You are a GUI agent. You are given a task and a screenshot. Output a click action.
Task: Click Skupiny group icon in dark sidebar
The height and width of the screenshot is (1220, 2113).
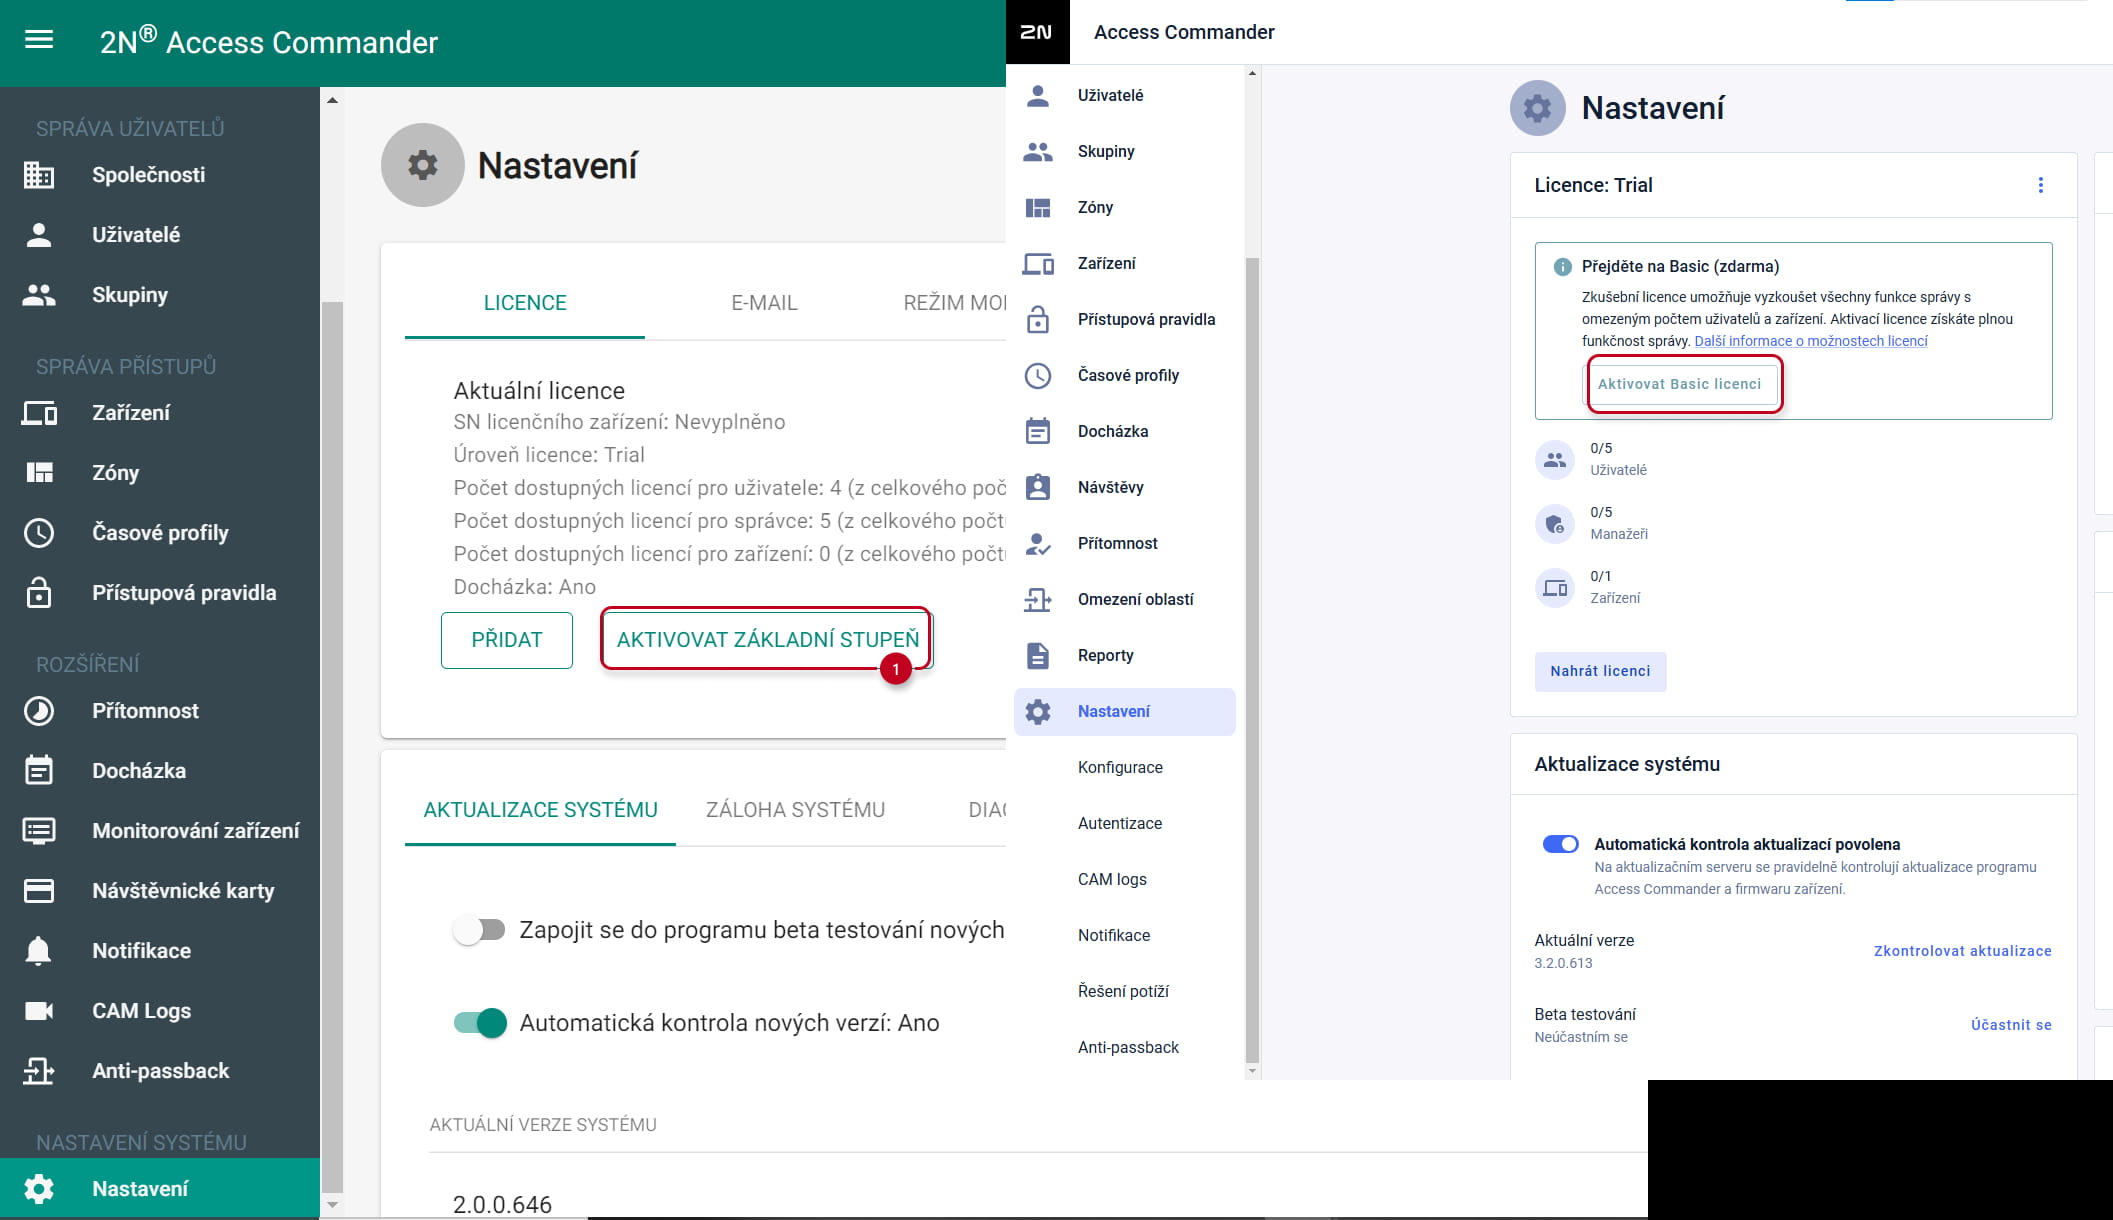39,295
